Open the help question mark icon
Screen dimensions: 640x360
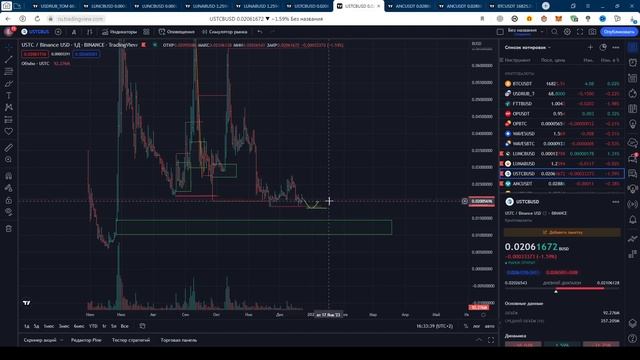[633, 338]
